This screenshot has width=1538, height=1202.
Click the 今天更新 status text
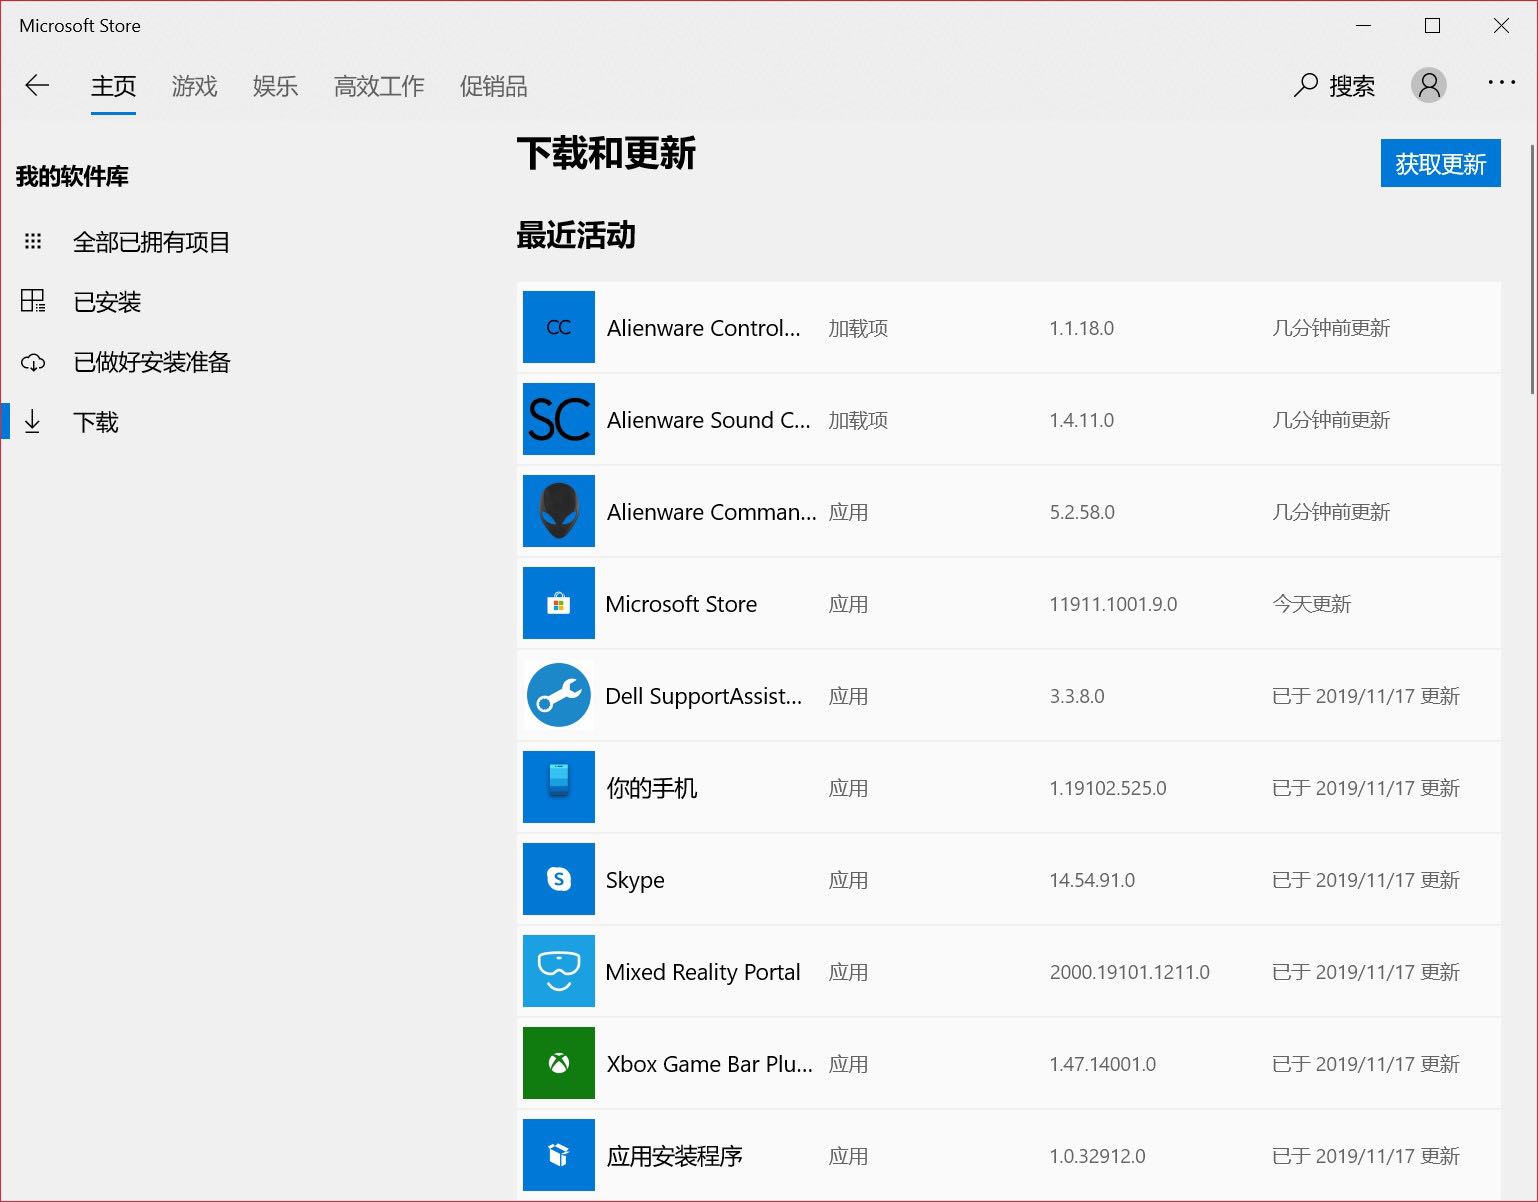1312,604
